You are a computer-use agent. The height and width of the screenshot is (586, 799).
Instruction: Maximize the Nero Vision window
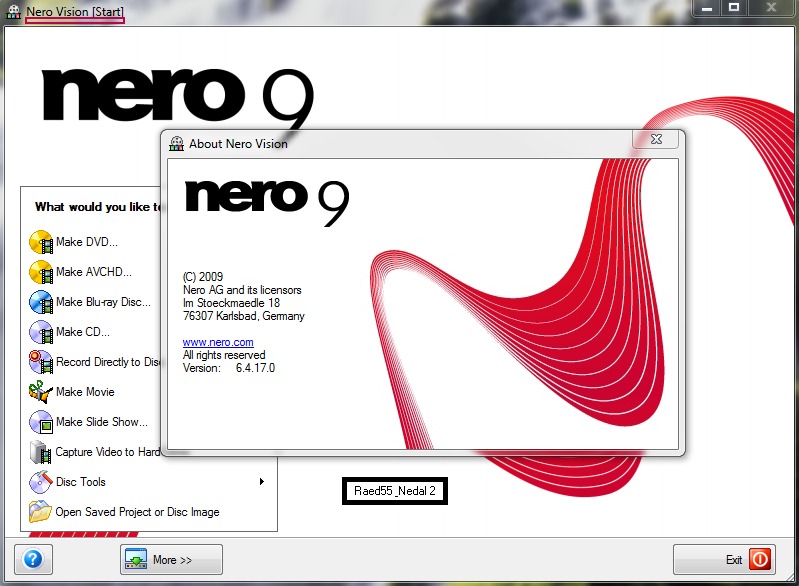pos(734,8)
